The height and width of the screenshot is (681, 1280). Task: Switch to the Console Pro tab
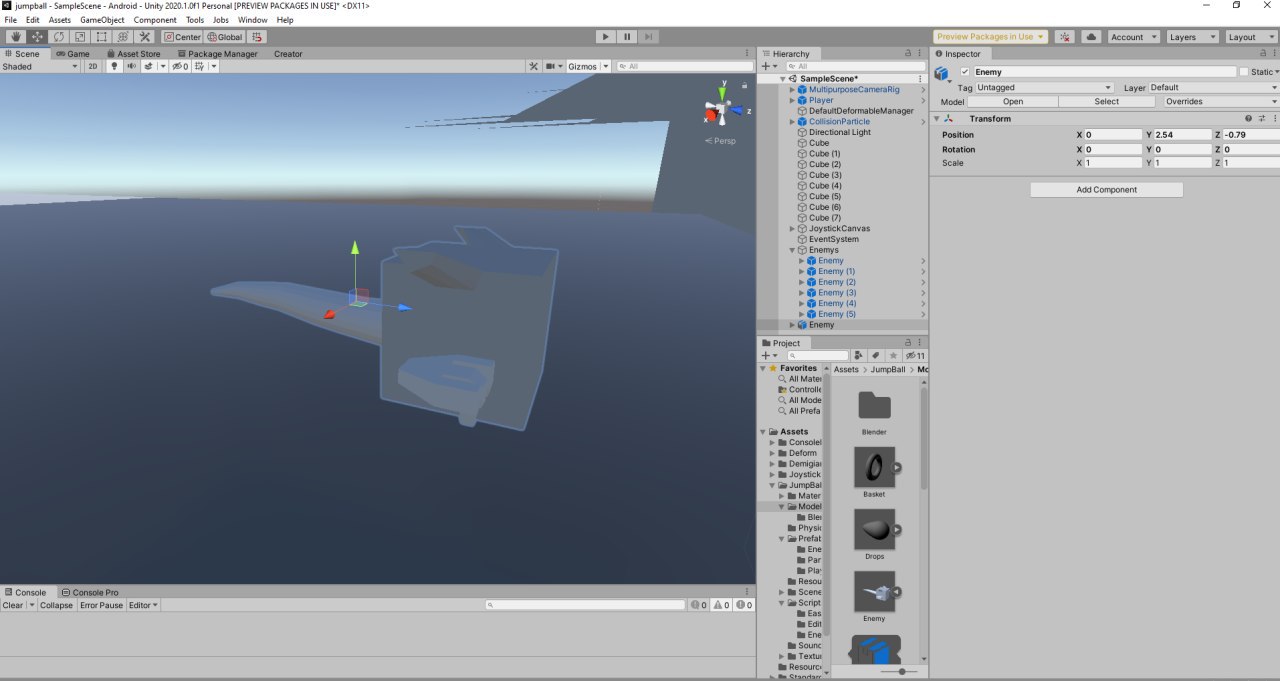[90, 592]
